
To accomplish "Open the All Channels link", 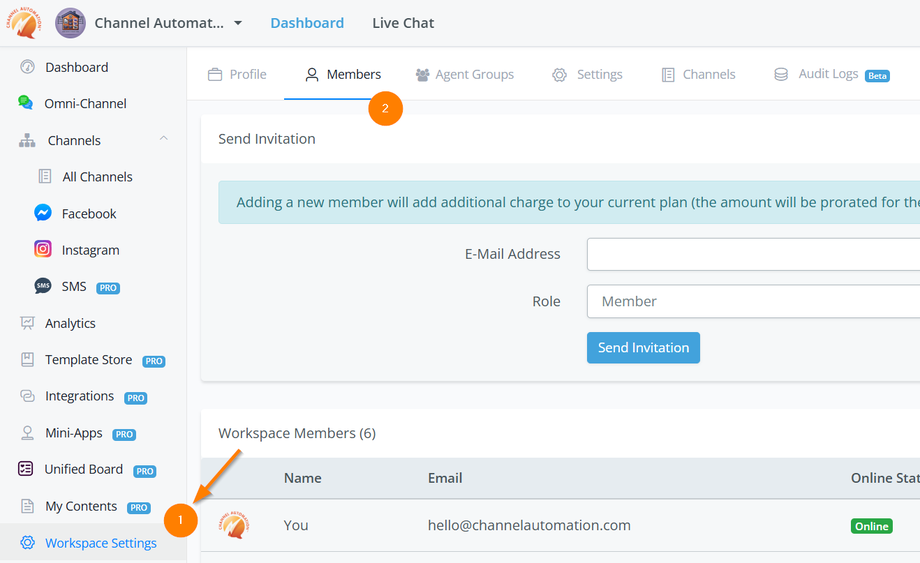I will point(97,177).
